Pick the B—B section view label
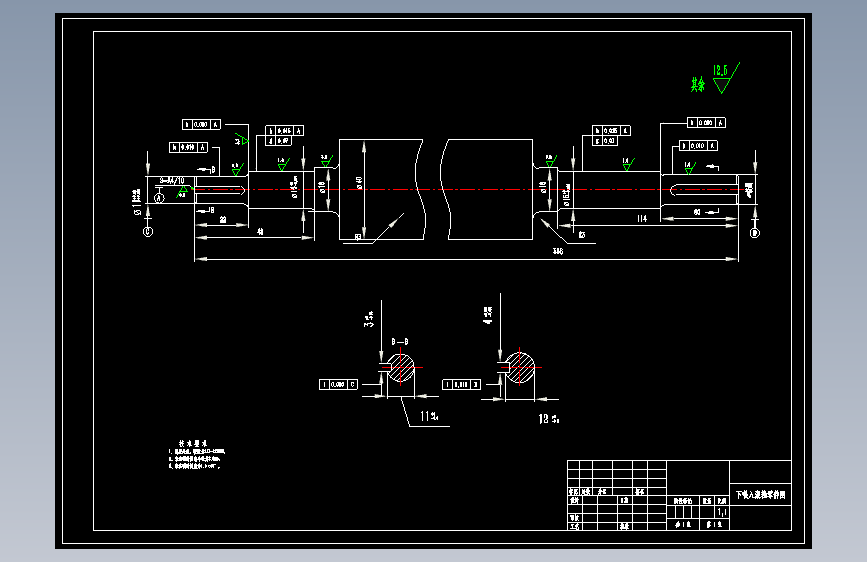Image resolution: width=867 pixels, height=562 pixels. tap(400, 342)
